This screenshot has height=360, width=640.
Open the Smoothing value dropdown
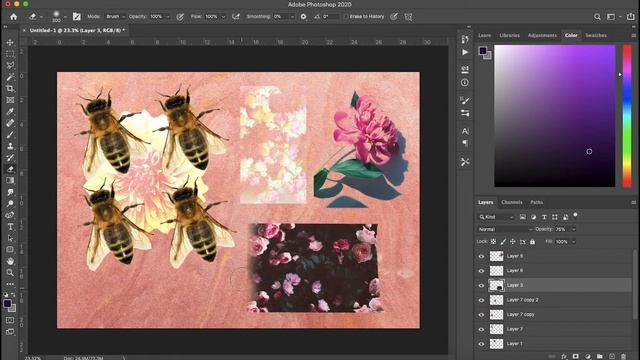(292, 17)
